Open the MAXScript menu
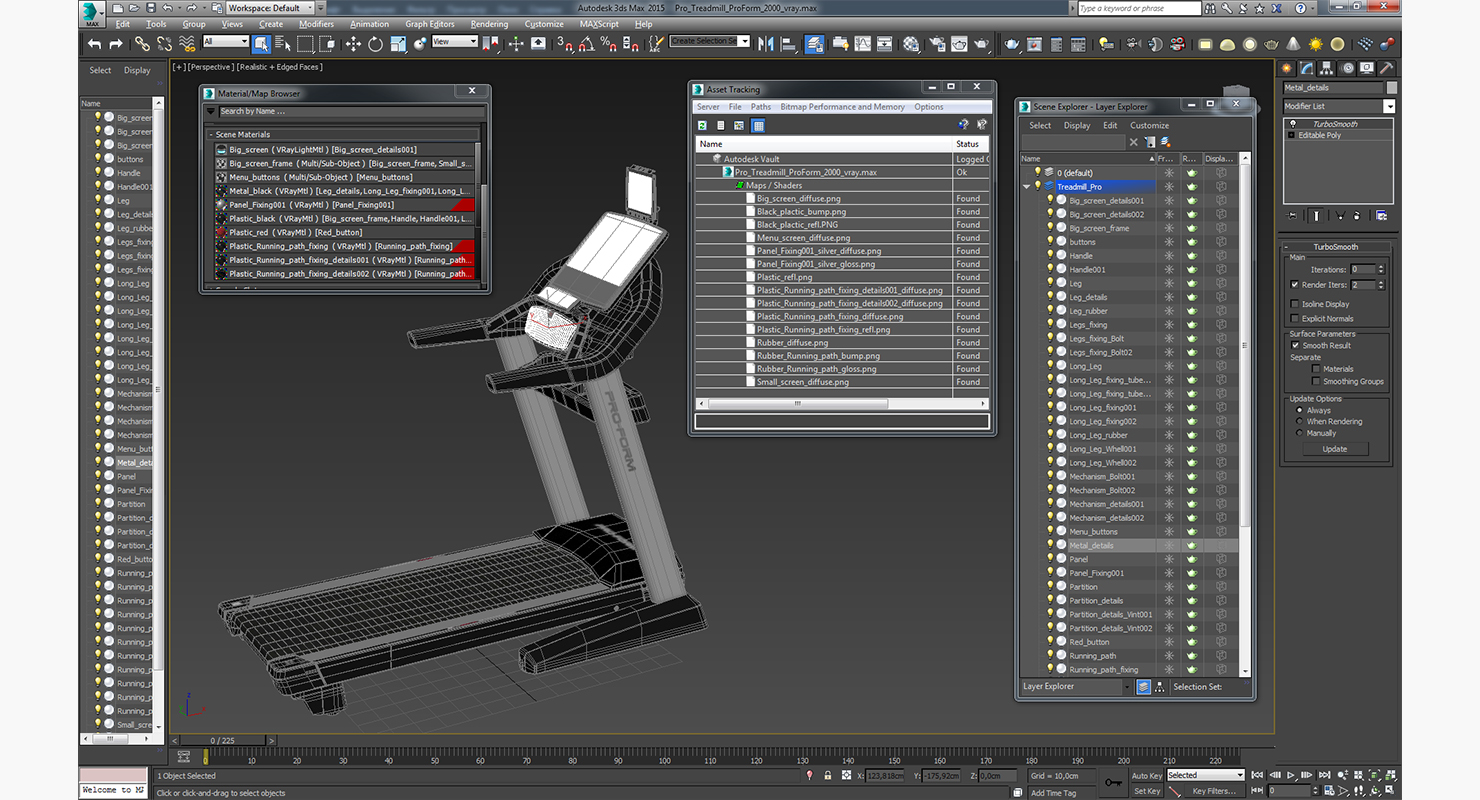The image size is (1480, 800). (x=599, y=24)
